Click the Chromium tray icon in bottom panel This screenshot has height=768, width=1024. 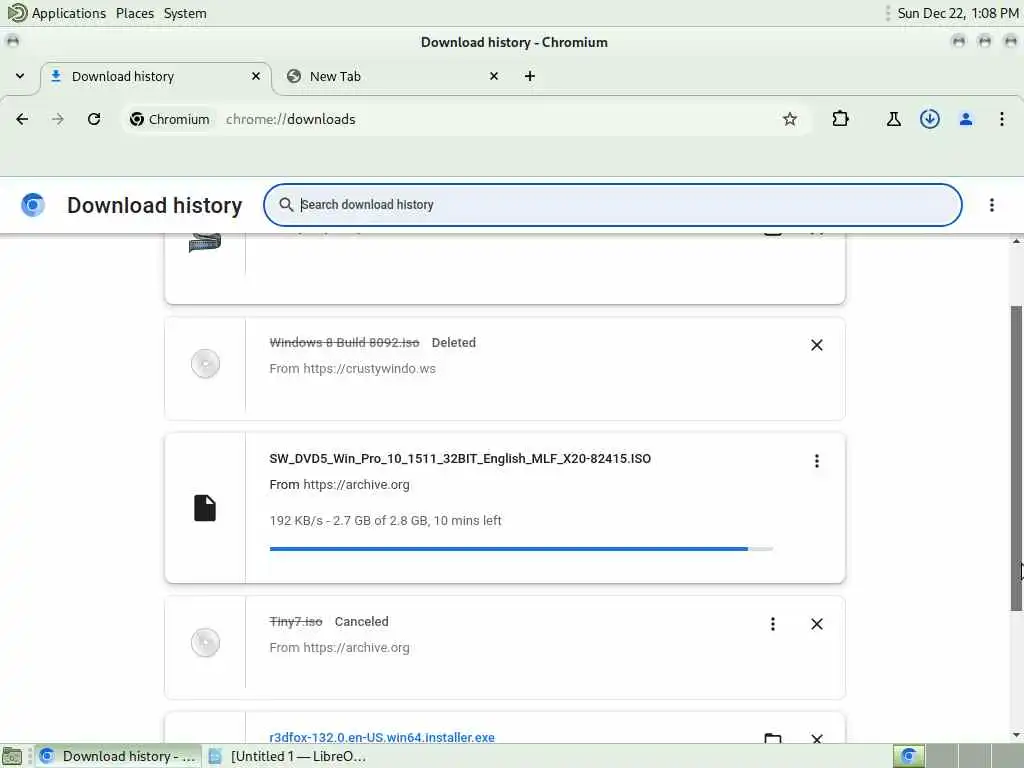pos(908,756)
